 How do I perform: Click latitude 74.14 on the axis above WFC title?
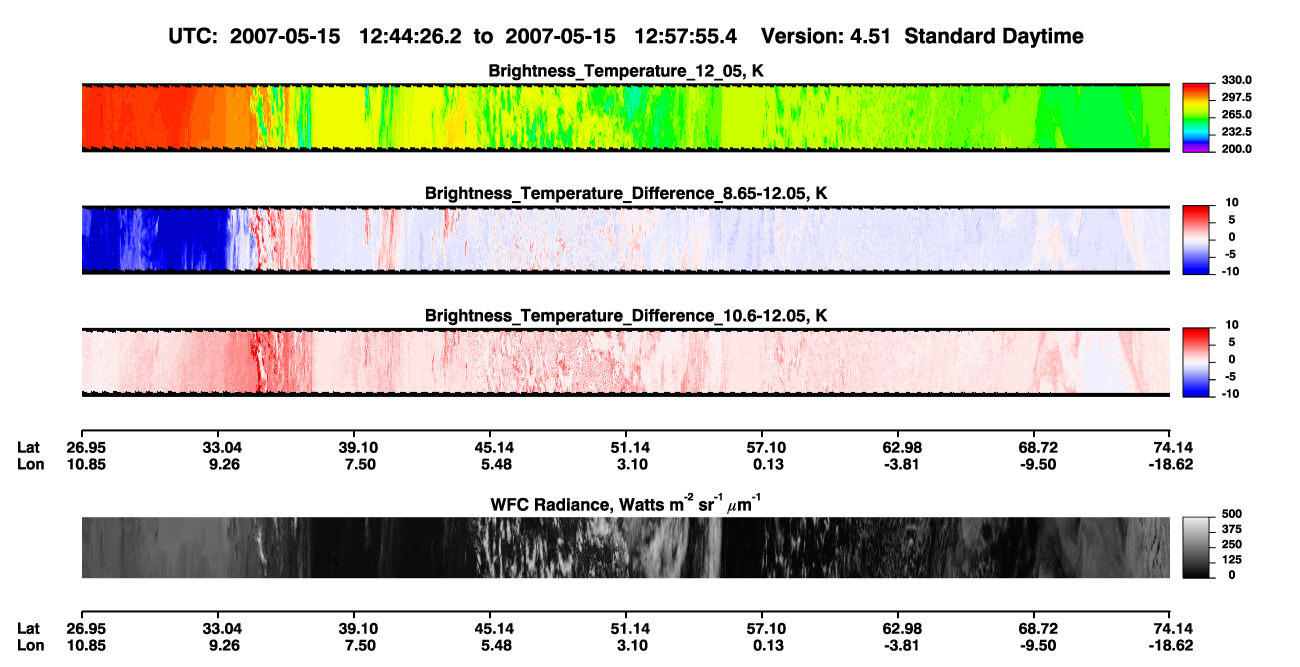1174,447
